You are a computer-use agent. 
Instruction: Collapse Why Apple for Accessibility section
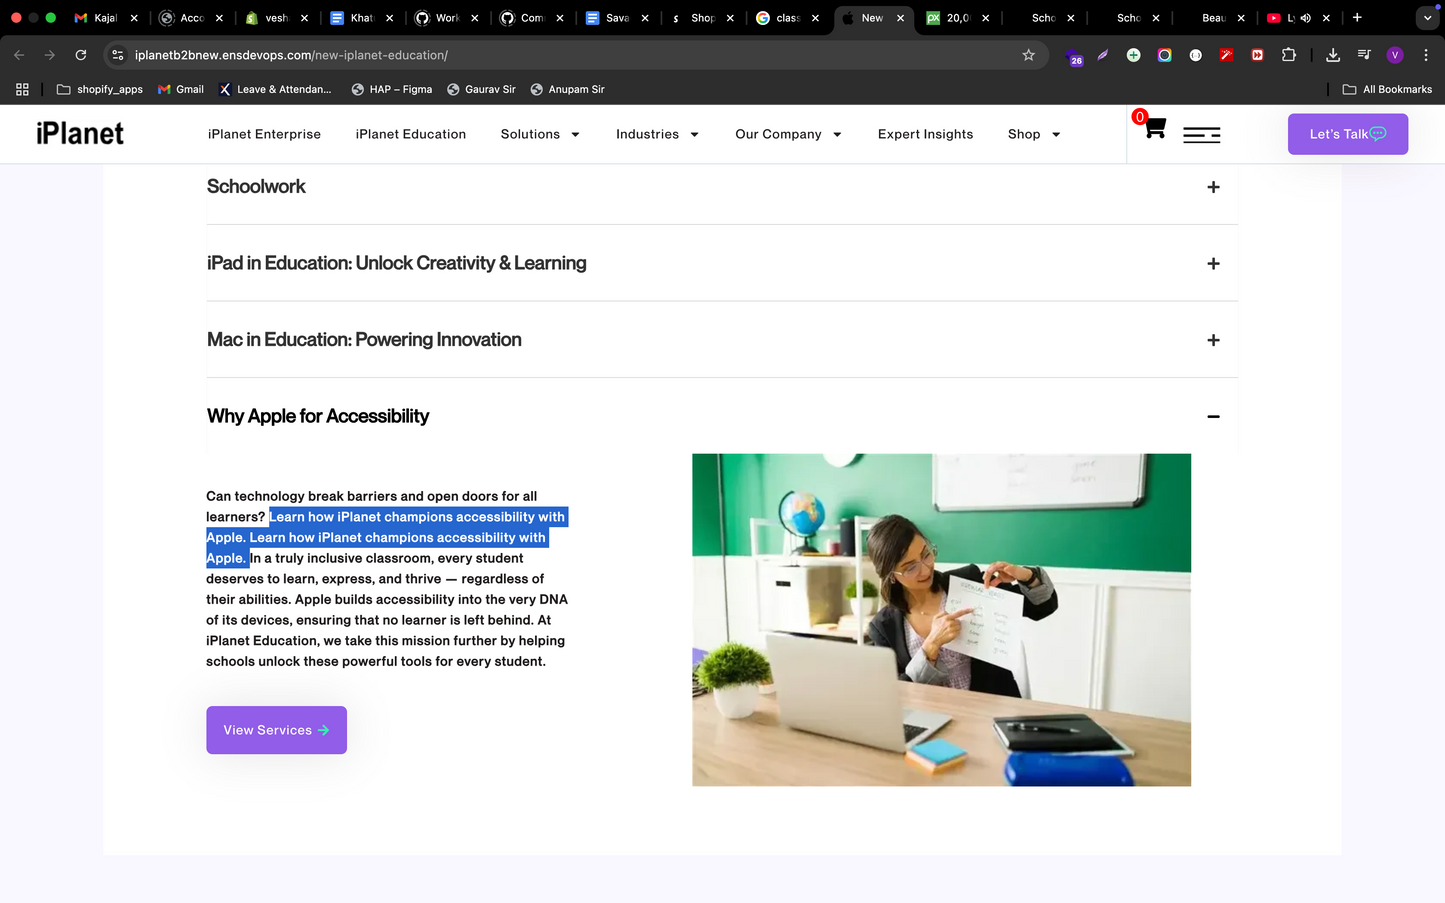722,416
